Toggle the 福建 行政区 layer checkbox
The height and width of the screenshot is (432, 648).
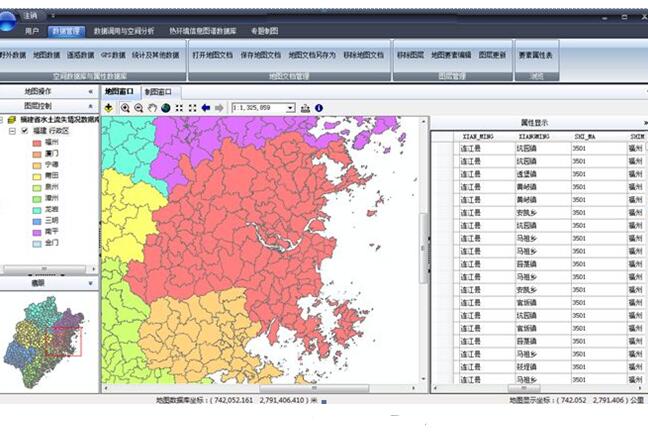point(24,130)
